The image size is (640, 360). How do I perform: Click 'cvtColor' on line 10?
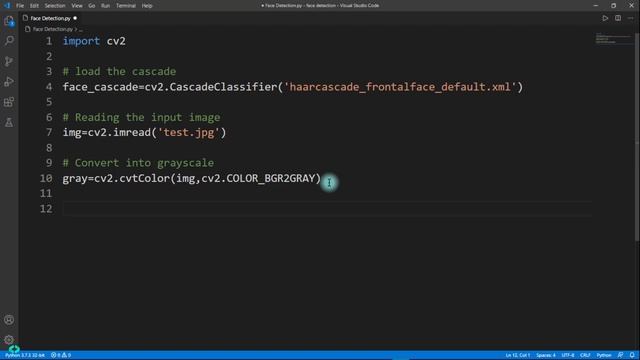click(144, 178)
